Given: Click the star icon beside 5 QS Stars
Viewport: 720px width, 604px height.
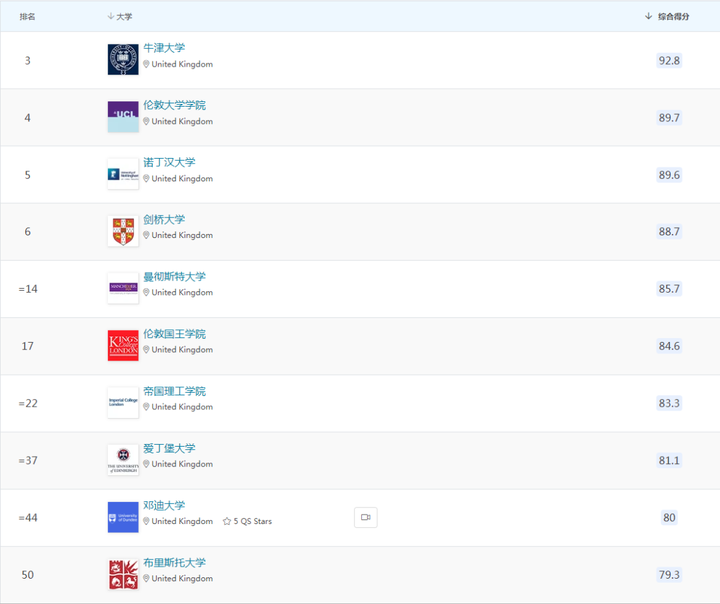Looking at the screenshot, I should (x=227, y=521).
